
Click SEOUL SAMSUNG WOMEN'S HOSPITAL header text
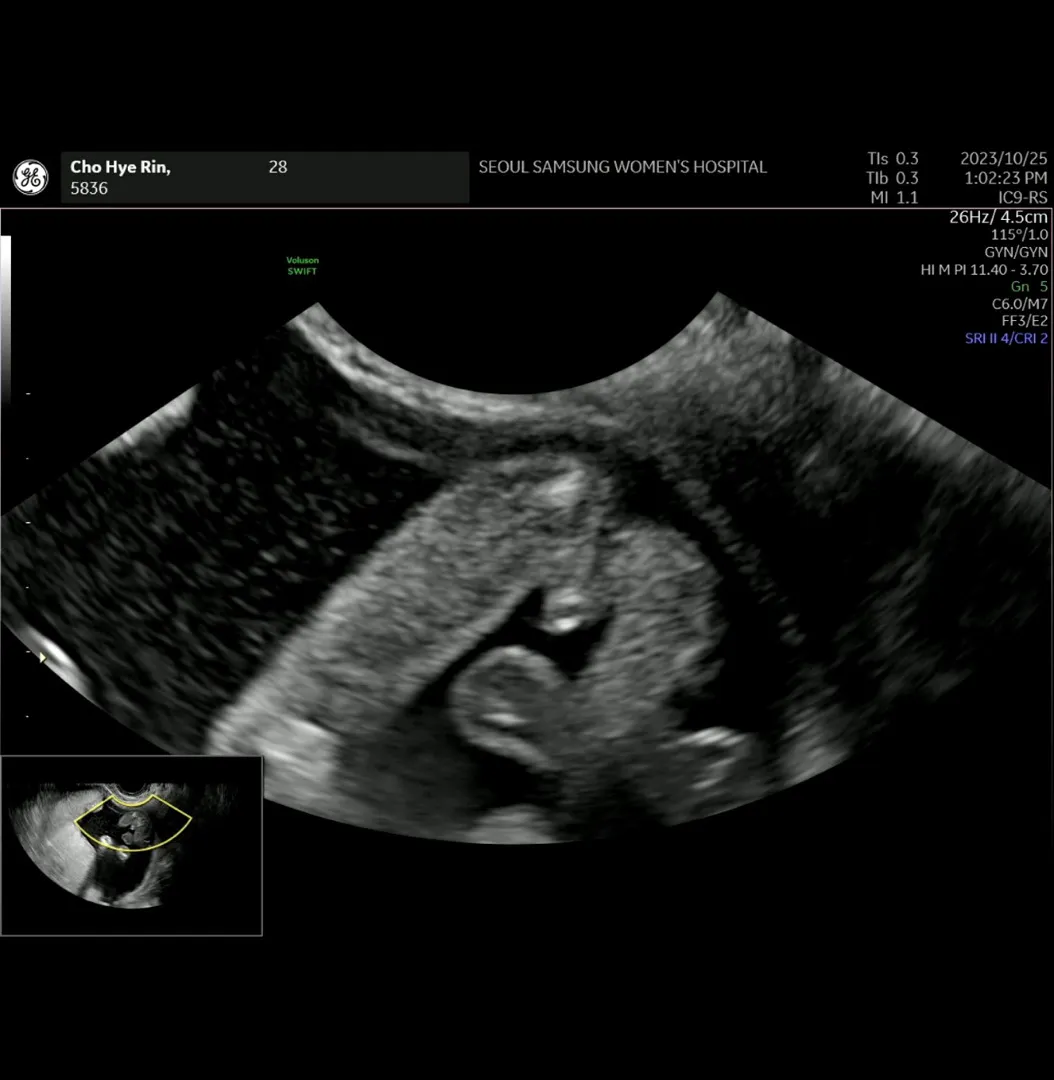623,167
